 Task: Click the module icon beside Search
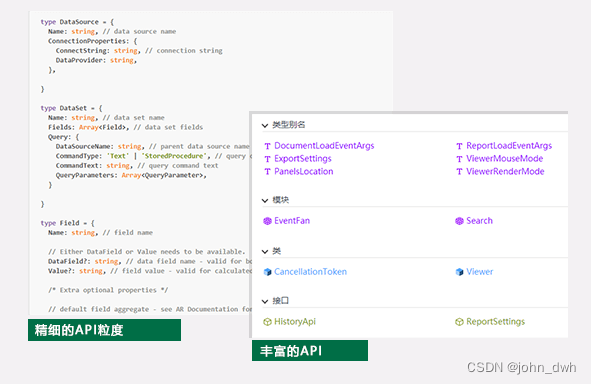click(x=459, y=221)
